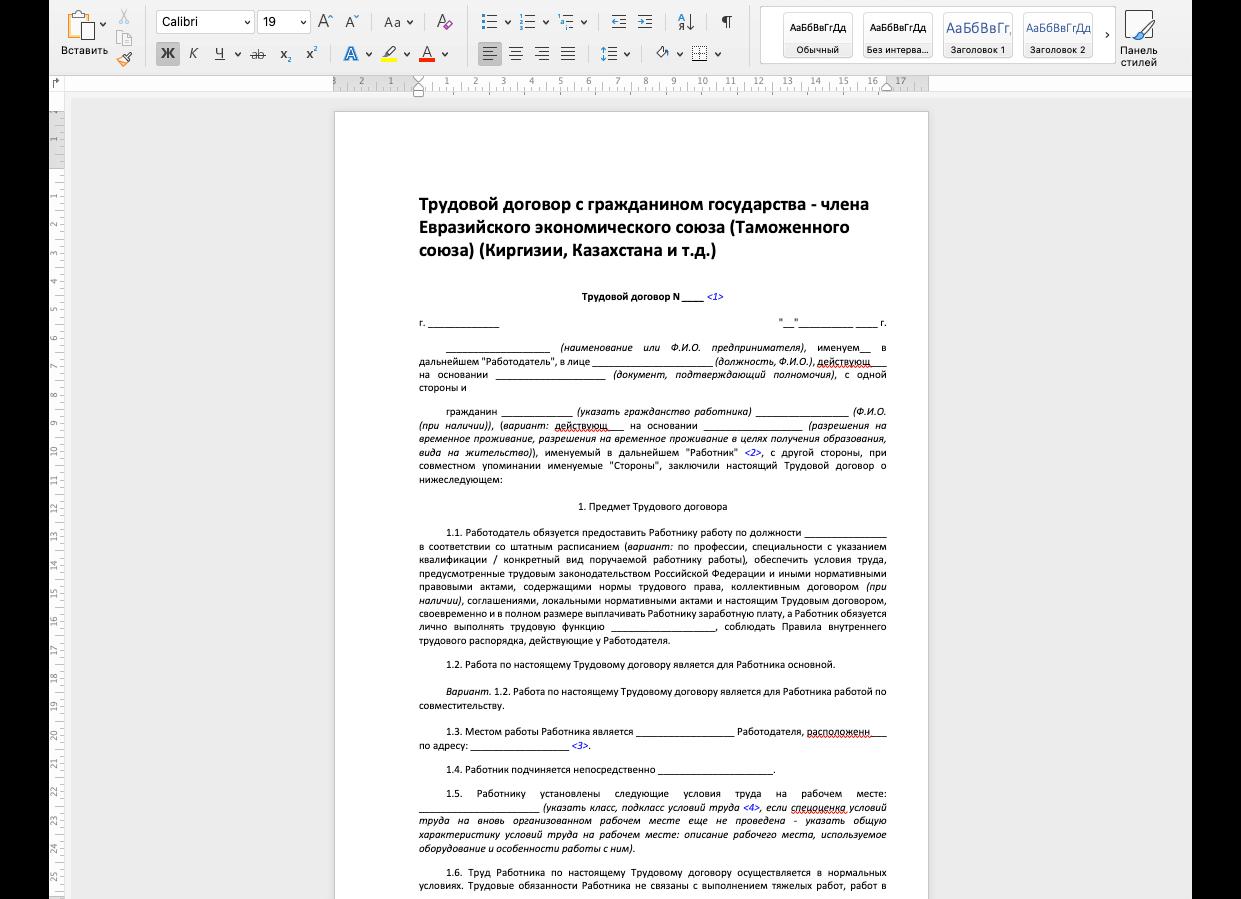Click the <4> footnote reference link

751,808
